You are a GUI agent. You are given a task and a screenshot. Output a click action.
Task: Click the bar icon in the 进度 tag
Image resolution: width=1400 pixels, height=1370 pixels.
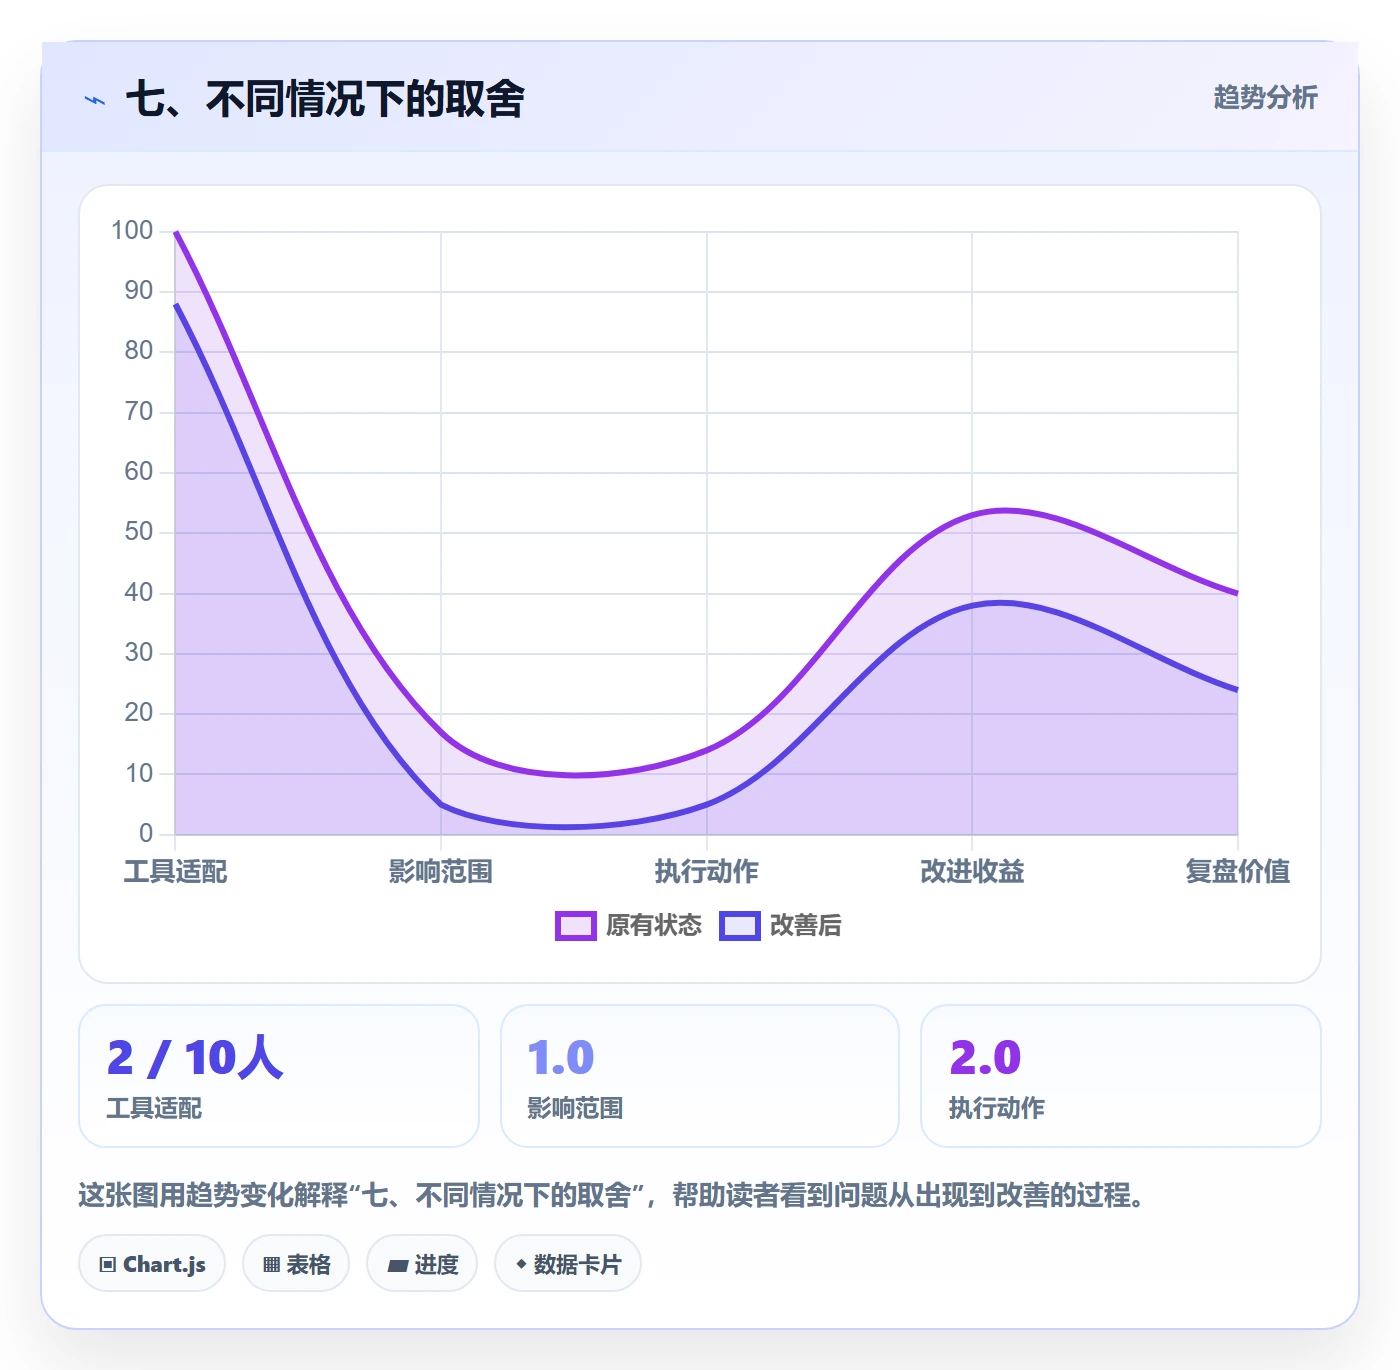[398, 1266]
